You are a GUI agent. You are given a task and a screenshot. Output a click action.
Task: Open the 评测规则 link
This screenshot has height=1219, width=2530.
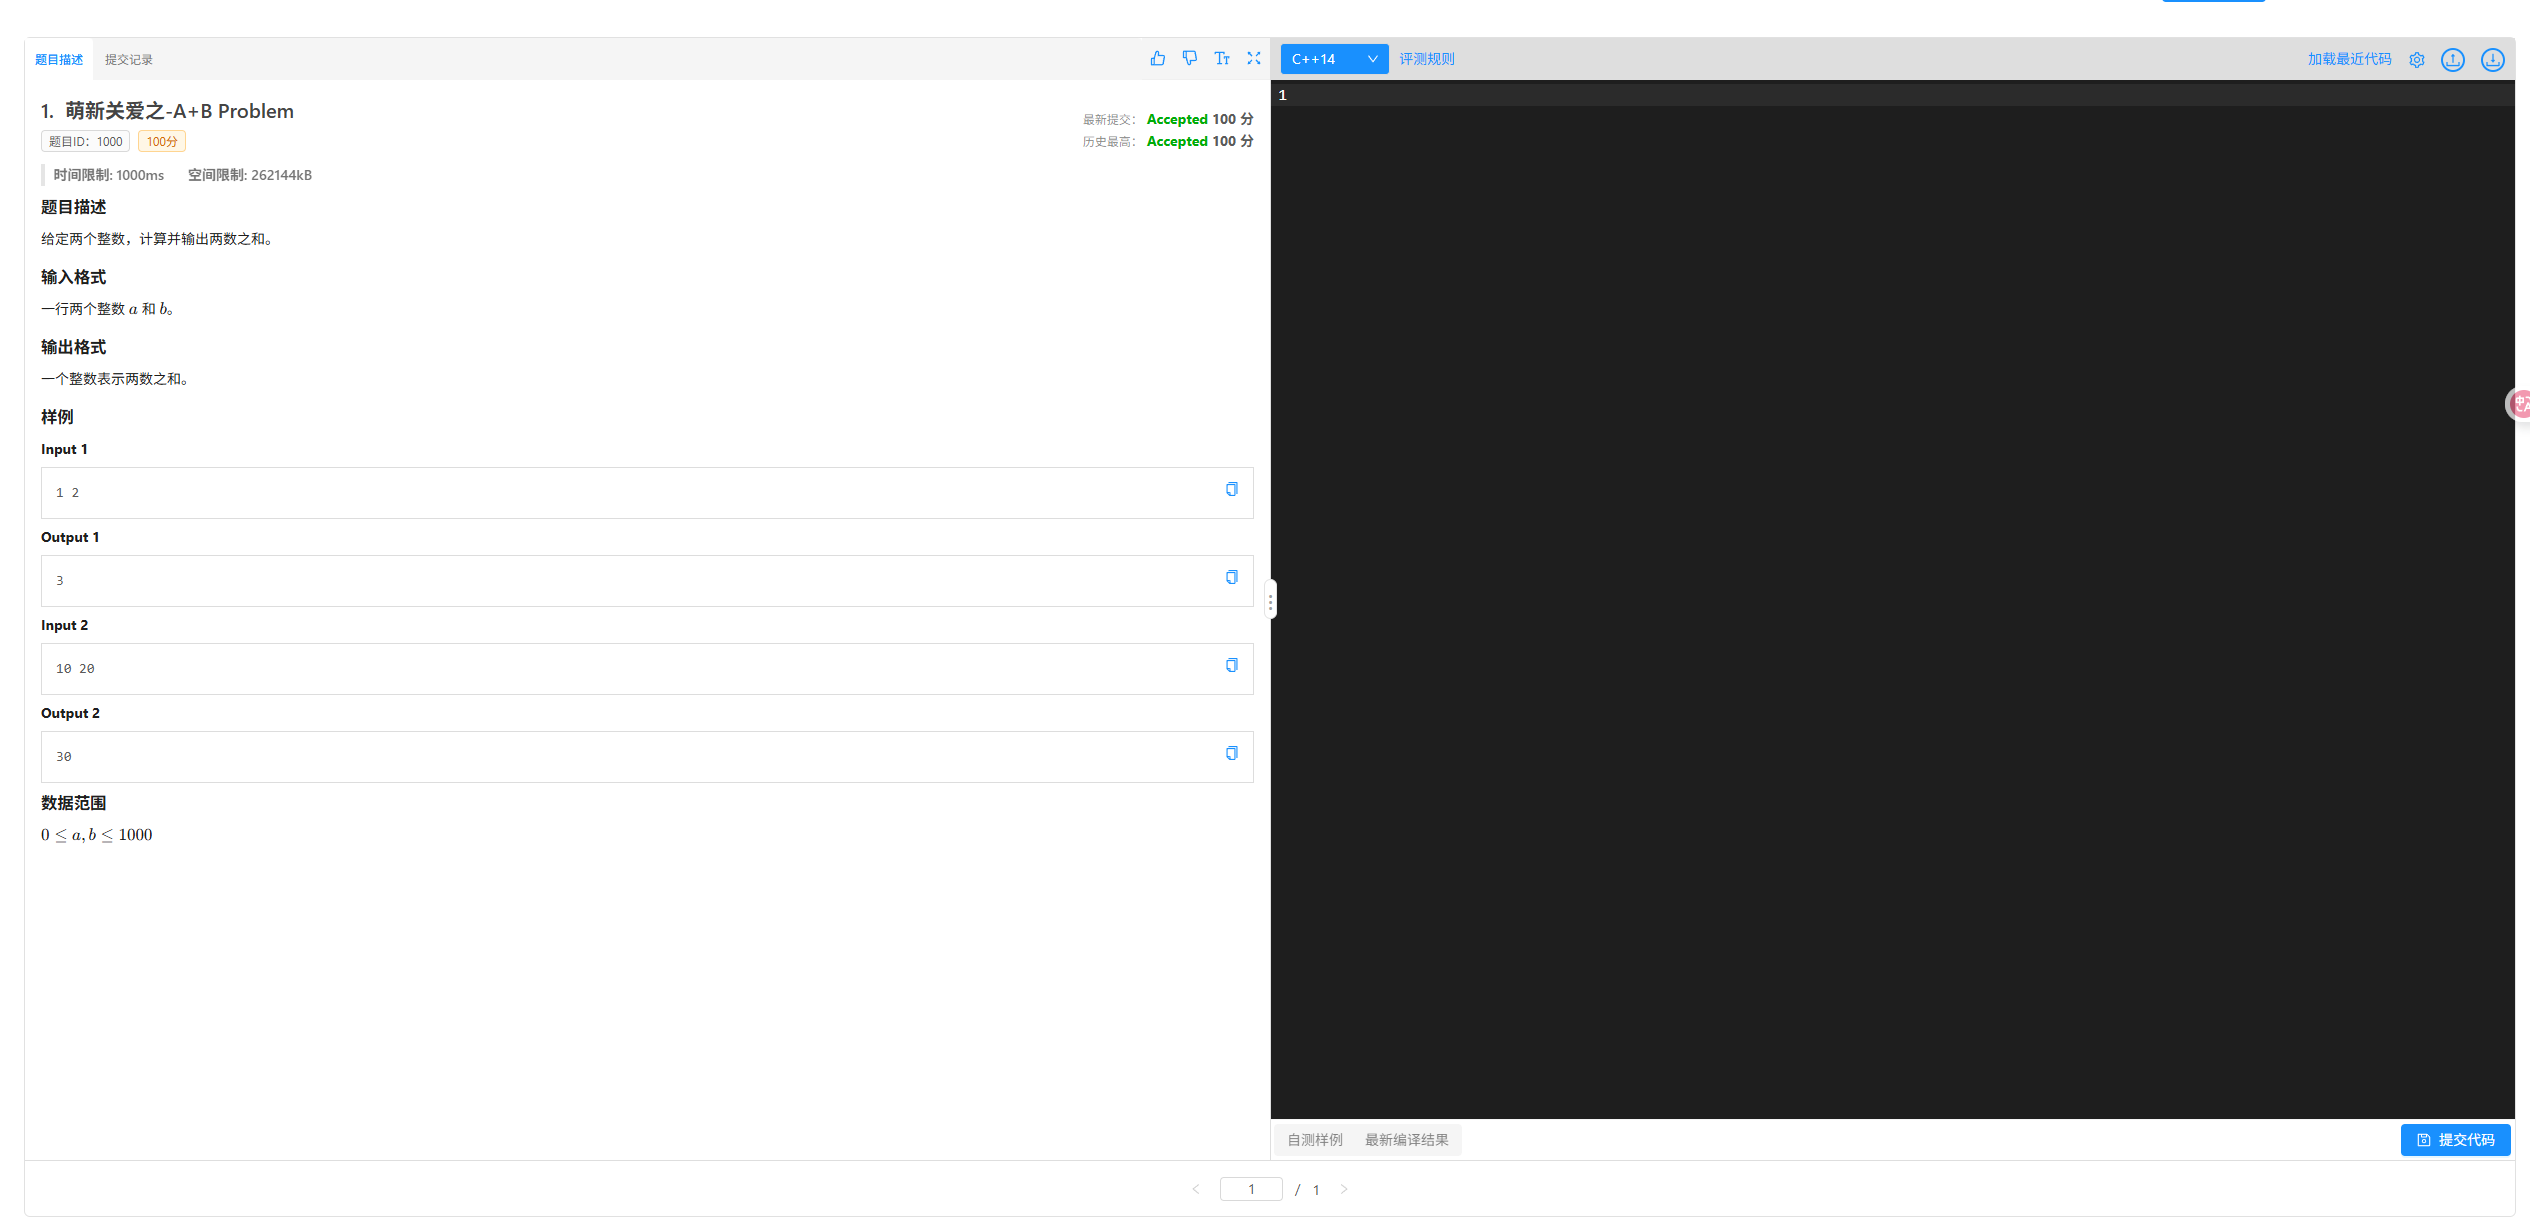[1426, 59]
